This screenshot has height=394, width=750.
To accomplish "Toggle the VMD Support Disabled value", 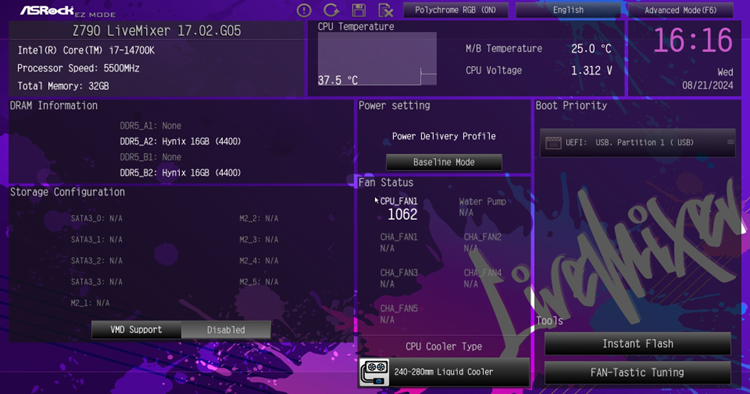I will [226, 330].
